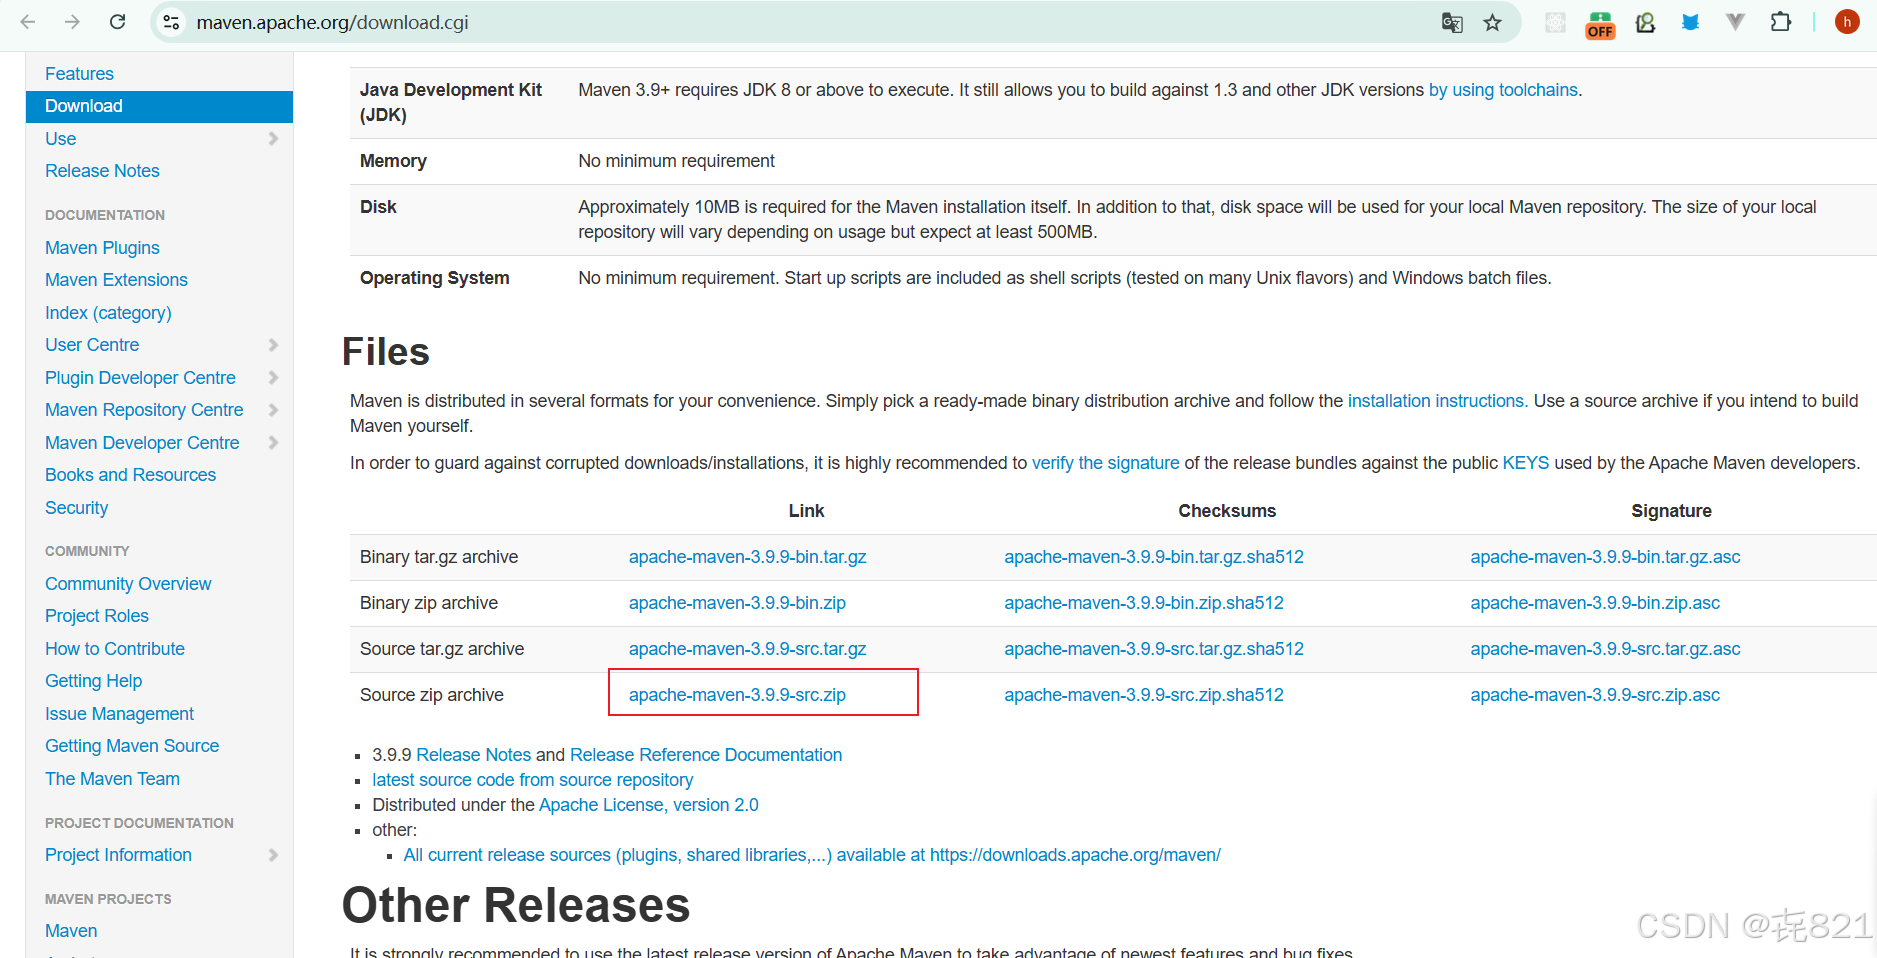Open apache-maven-3.9.9-bin.tar.gz.sha512 checksum
Screen dimensions: 1877x958
(x=1154, y=557)
